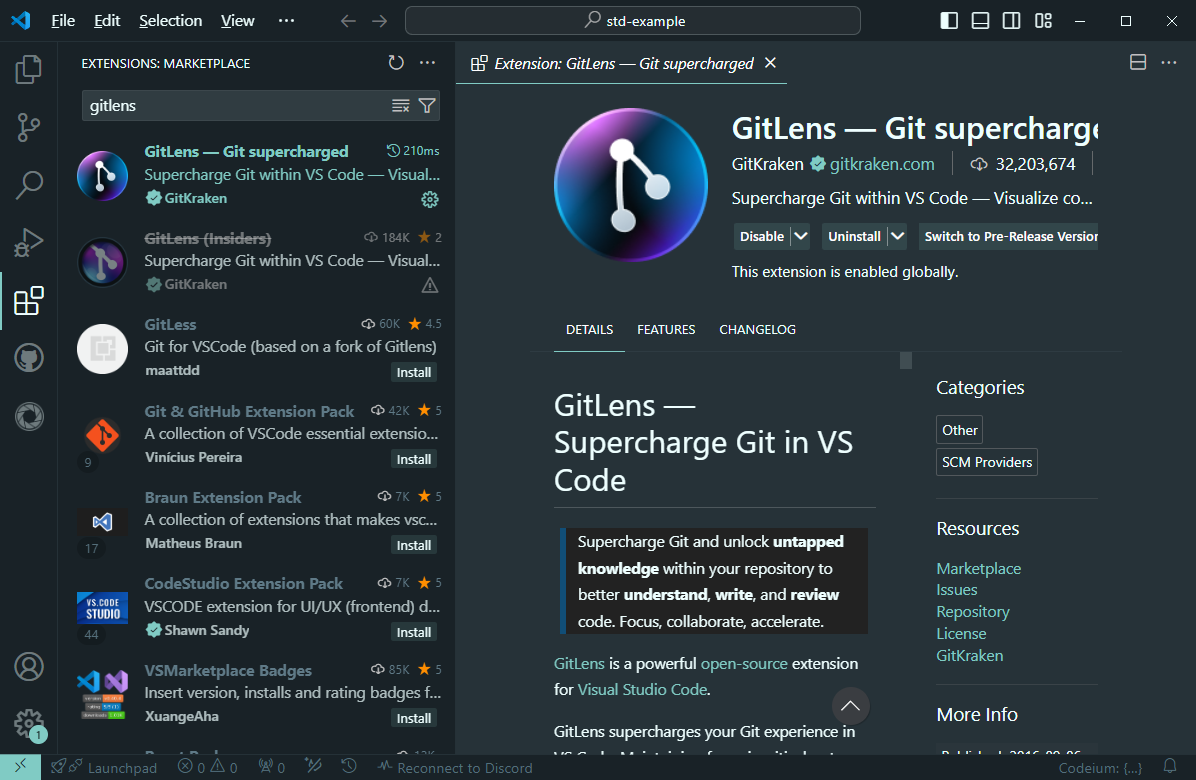
Task: Open the Search view in the activity bar
Action: (x=28, y=185)
